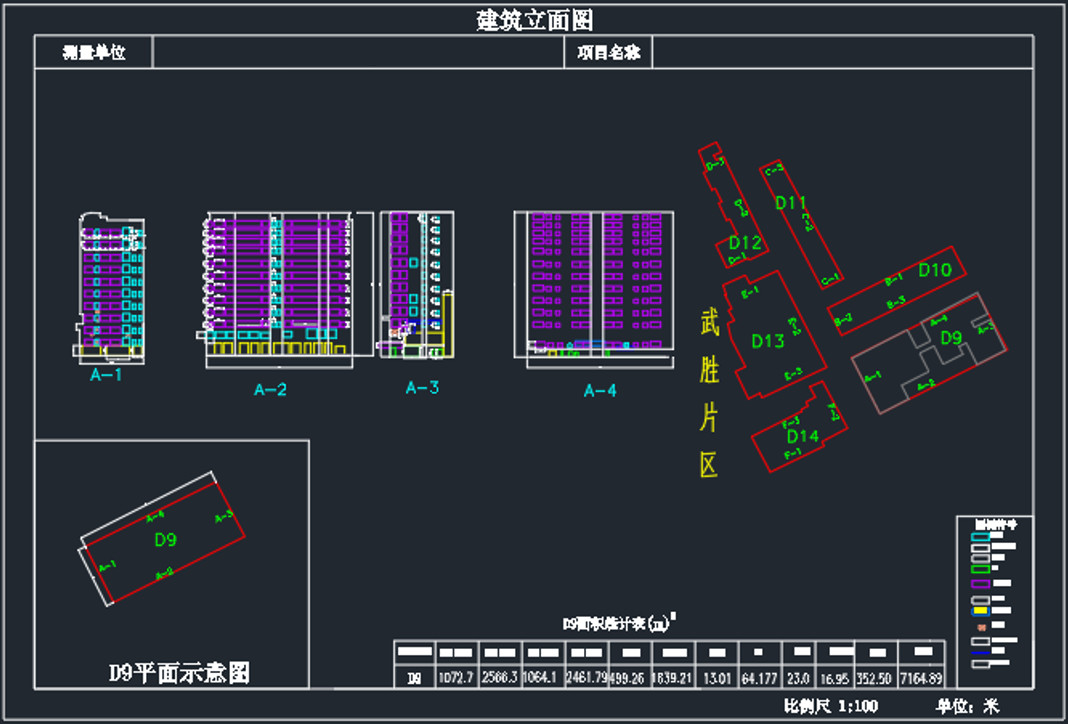Click table cell value 2461.79
The image size is (1068, 724).
tap(586, 678)
